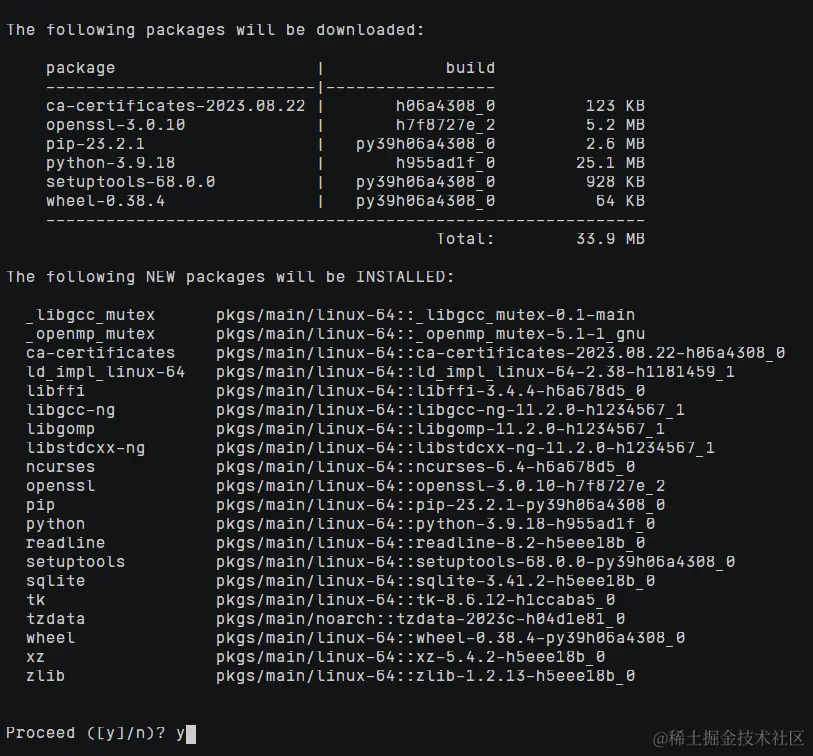Click _libgcc_mutex in the install list
Viewport: 813px width, 756px height.
[91, 315]
